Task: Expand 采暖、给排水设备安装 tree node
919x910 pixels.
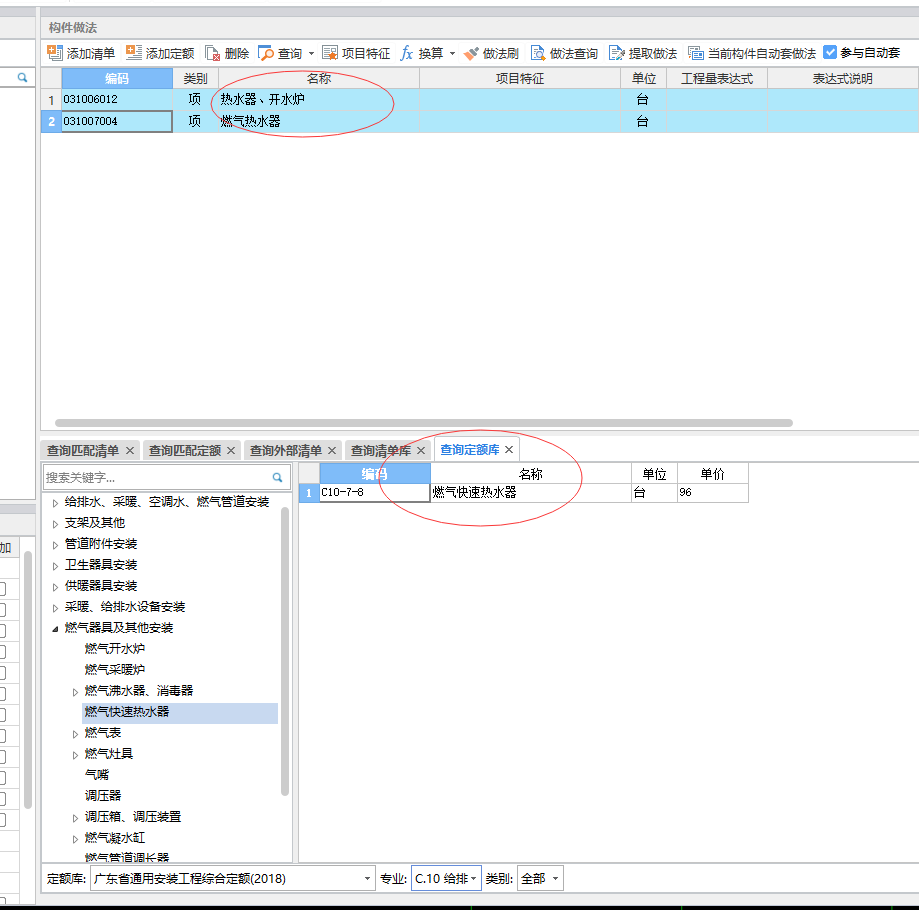Action: click(55, 608)
